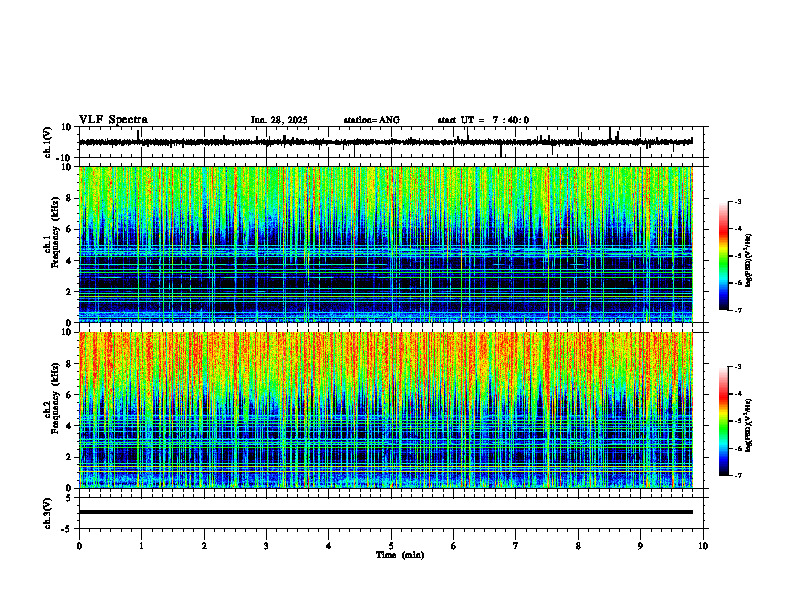Screen dimensions: 792x612
Task: Click the ch.1 spectrogram "2" kHz tick label
Action: point(70,292)
